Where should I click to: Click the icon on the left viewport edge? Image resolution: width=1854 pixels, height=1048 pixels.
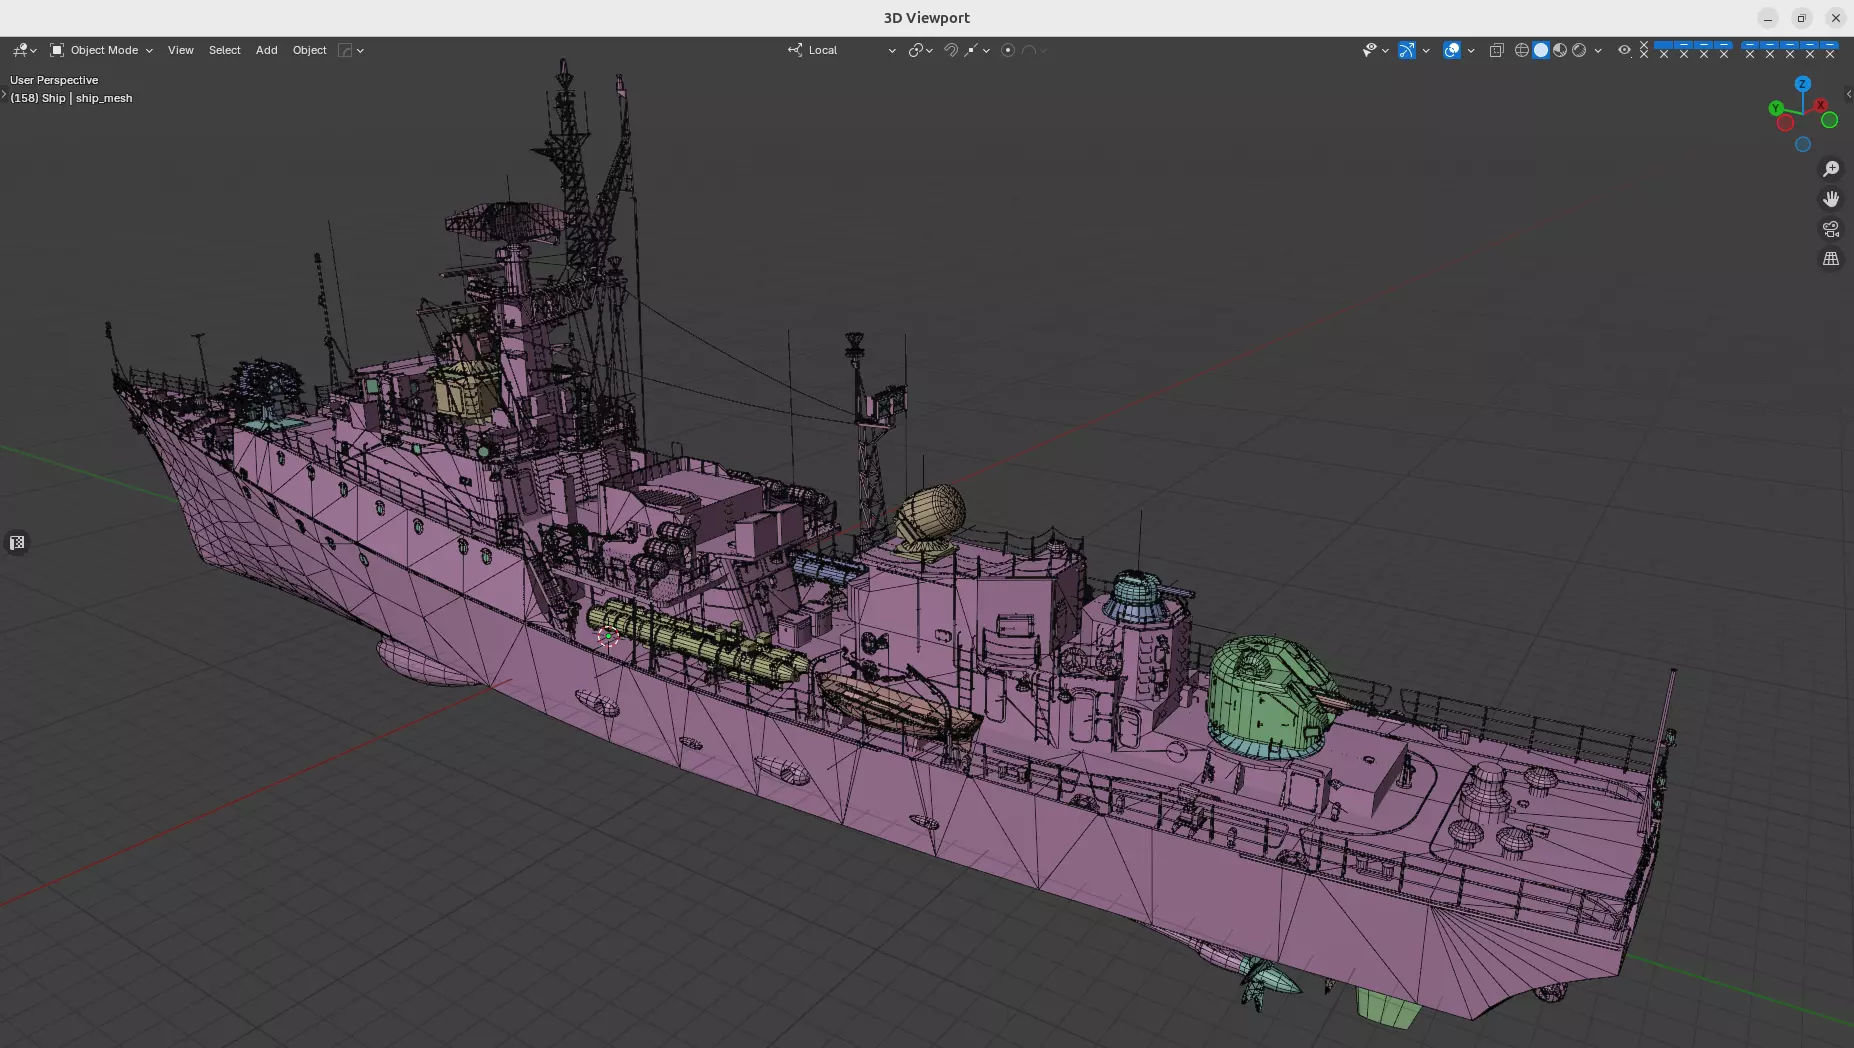pyautogui.click(x=17, y=543)
